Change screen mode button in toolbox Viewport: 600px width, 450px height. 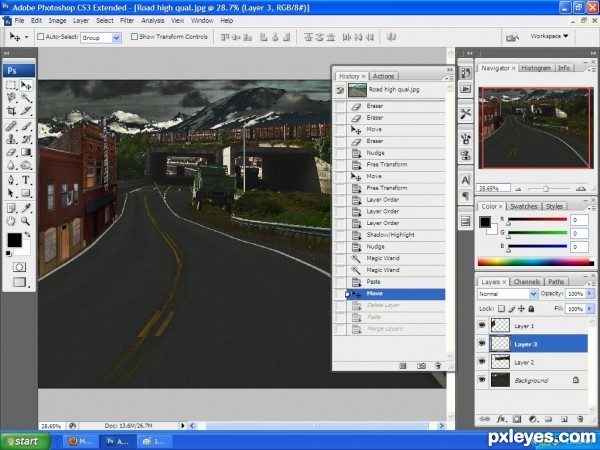point(19,282)
